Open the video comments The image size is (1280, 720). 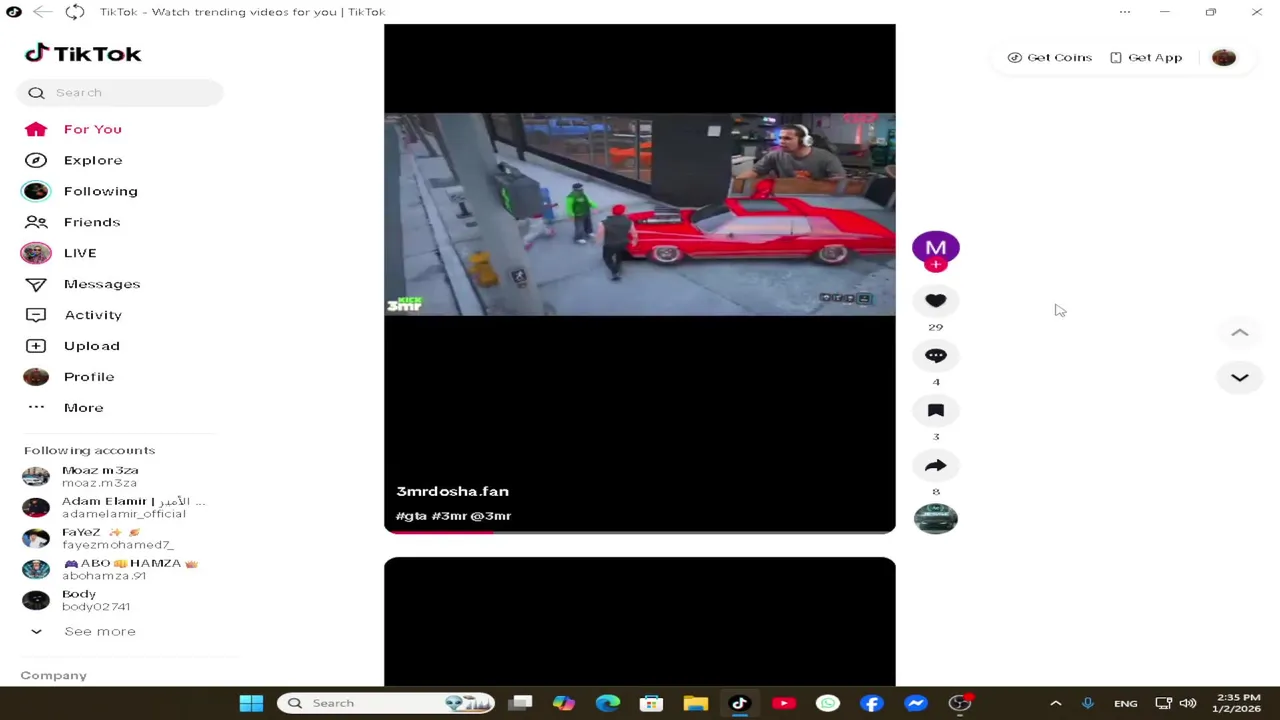point(935,356)
